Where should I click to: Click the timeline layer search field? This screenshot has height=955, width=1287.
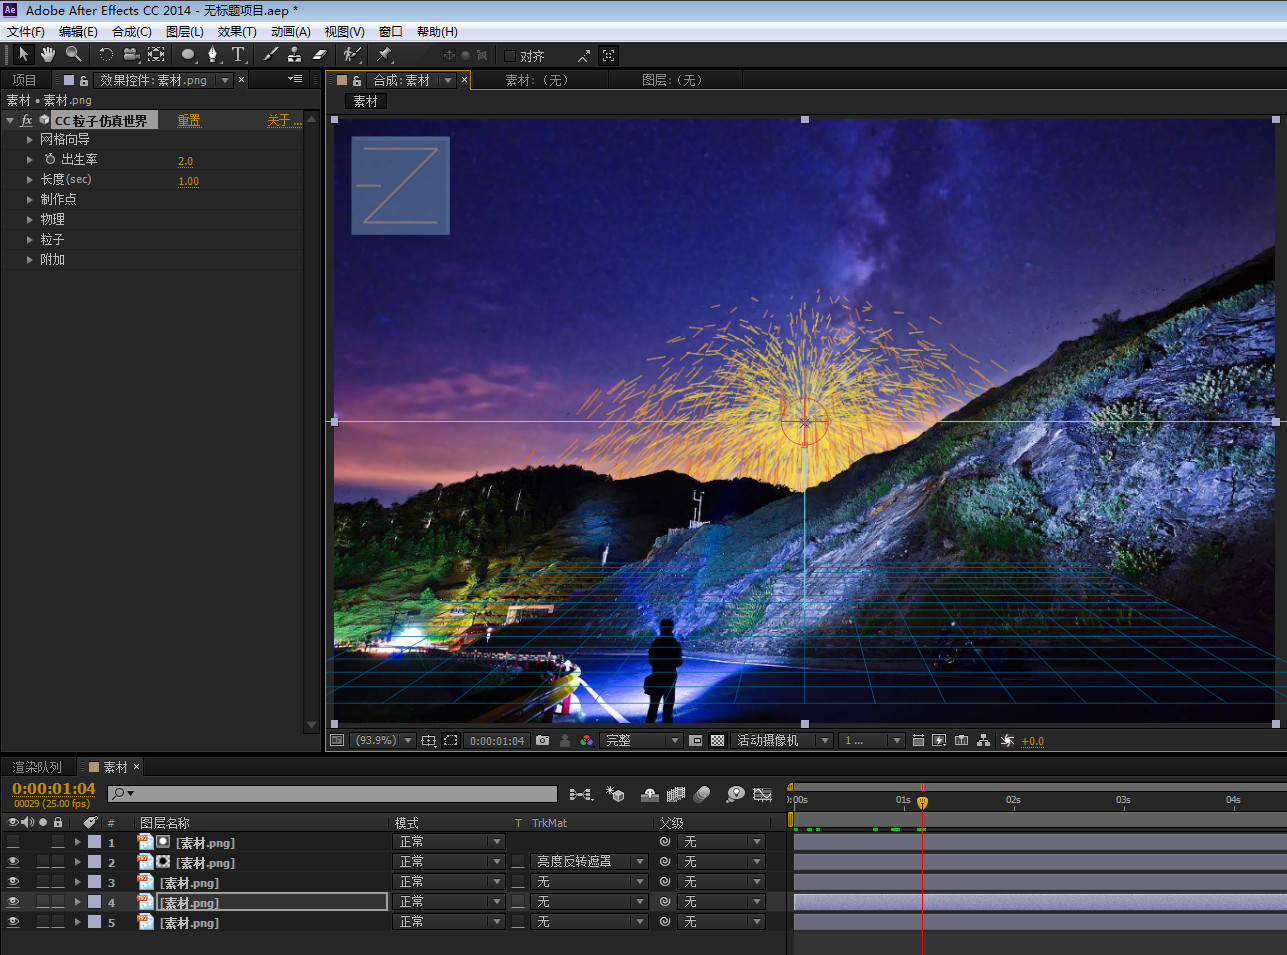(340, 794)
